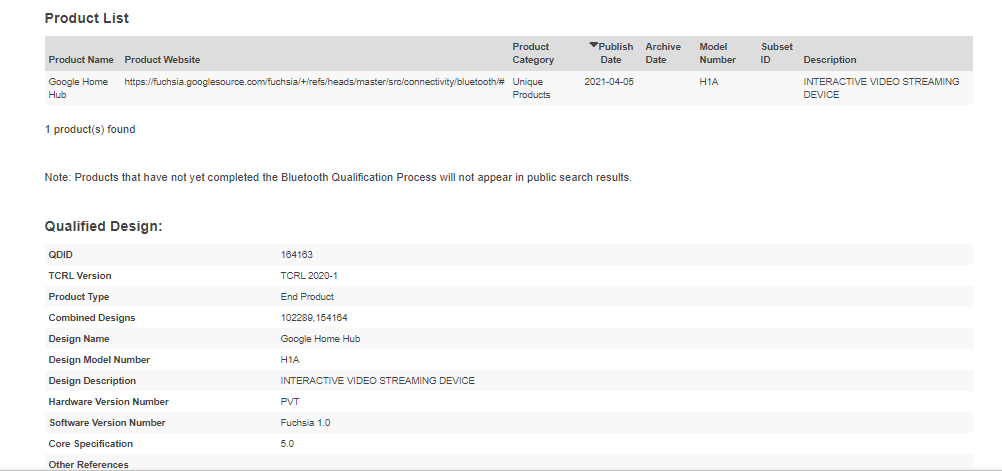Open the fuchsia.googlesource.com product website URL
This screenshot has height=471, width=1002.
(x=315, y=82)
